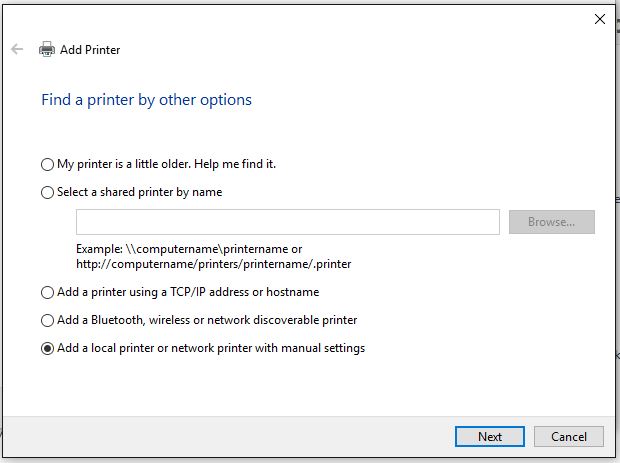Click the 'network printer with manual settings' label text

point(268,348)
